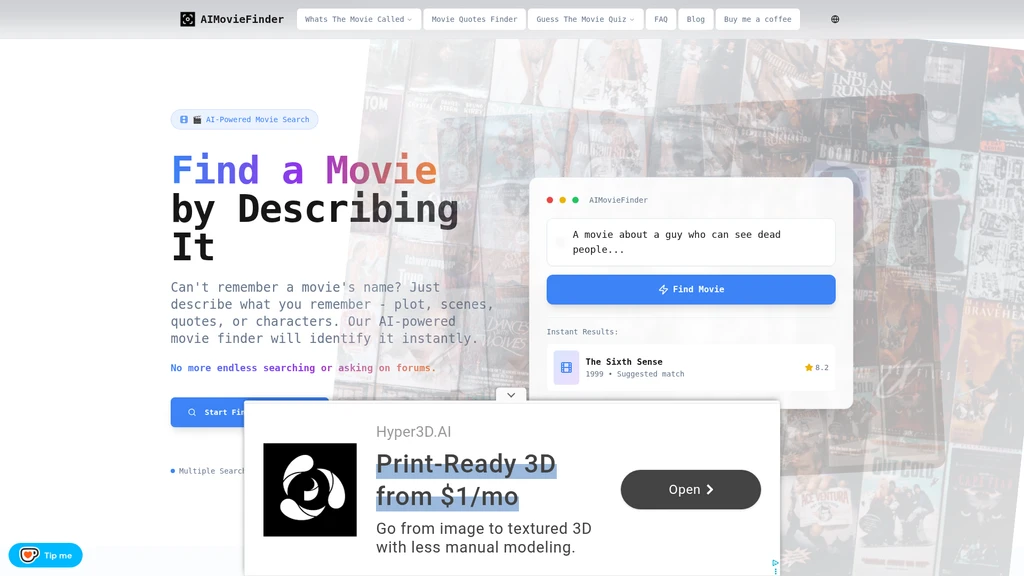The width and height of the screenshot is (1024, 576).
Task: Click the green window dot in demo card
Action: tap(575, 200)
